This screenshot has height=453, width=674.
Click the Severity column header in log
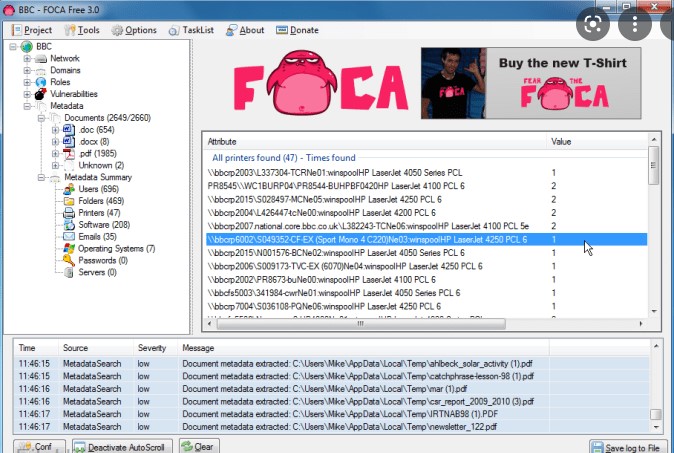(x=156, y=348)
